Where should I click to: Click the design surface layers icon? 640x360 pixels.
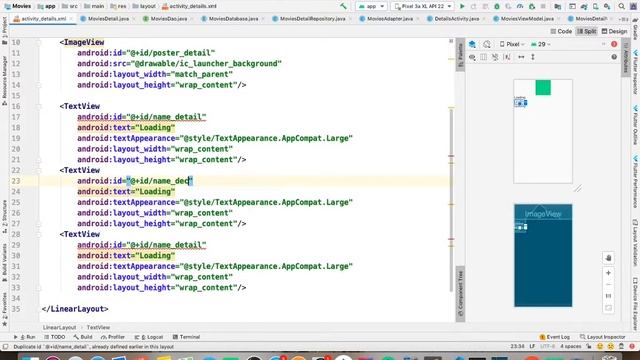472,44
